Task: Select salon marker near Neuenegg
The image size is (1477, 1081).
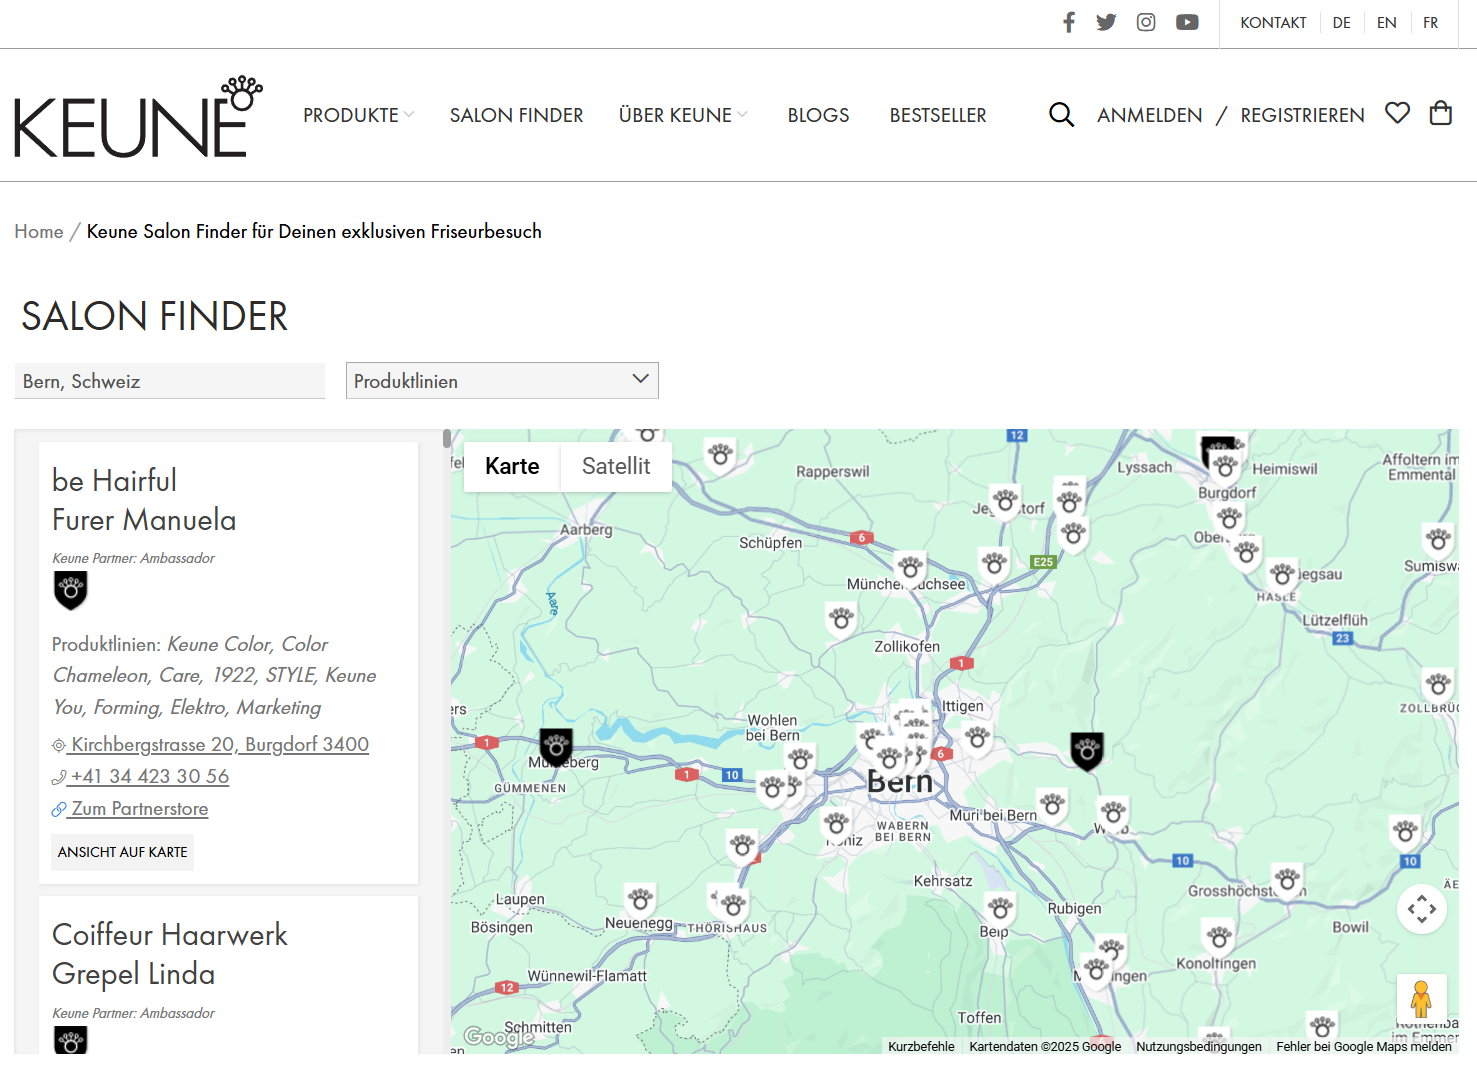Action: click(640, 900)
